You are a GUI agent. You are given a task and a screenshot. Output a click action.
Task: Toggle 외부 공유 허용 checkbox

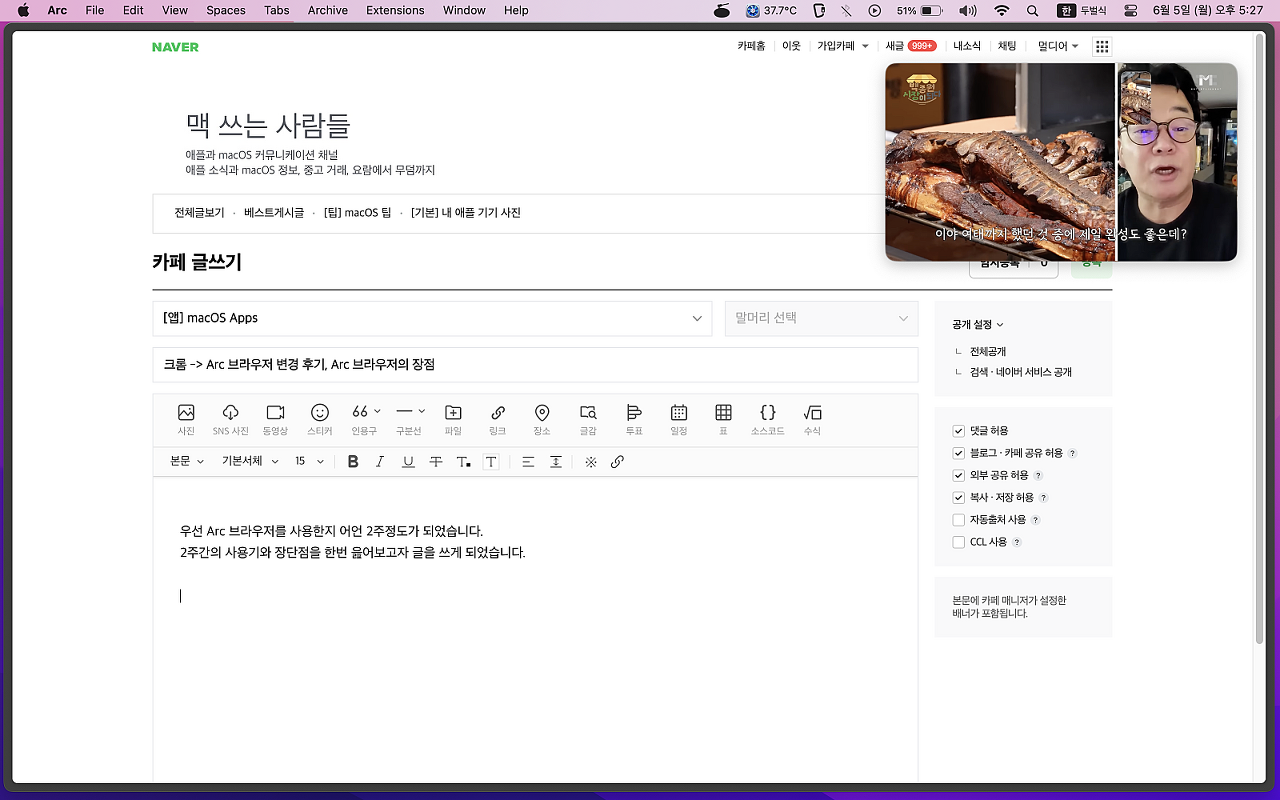click(x=959, y=475)
